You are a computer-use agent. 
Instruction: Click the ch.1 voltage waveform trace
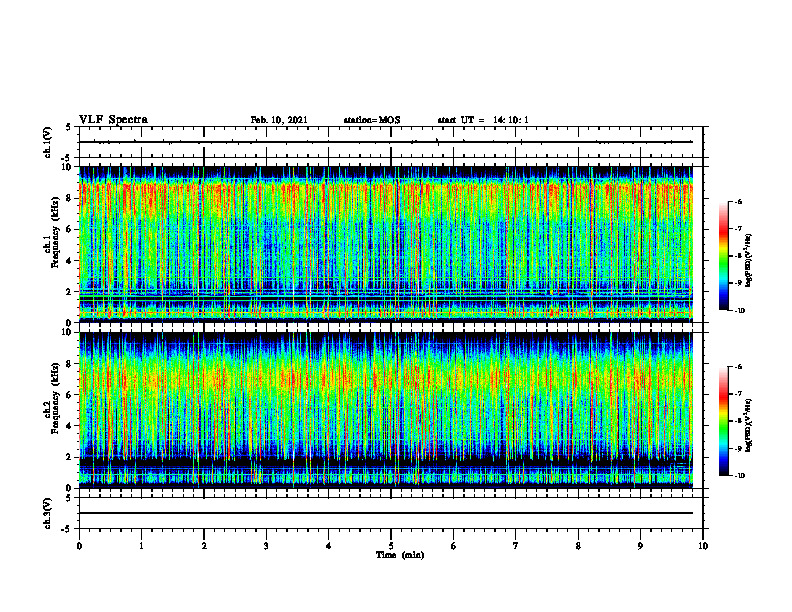click(x=386, y=142)
